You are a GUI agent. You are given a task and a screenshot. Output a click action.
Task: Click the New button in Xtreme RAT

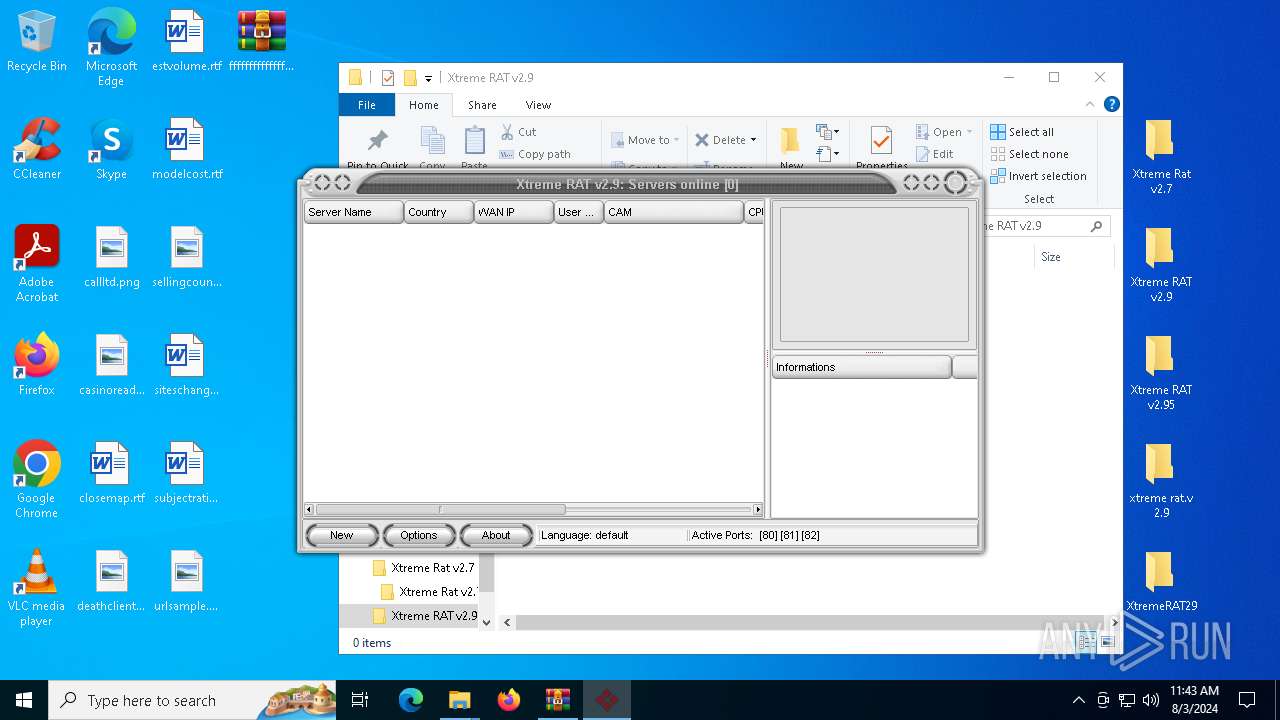[x=342, y=536]
